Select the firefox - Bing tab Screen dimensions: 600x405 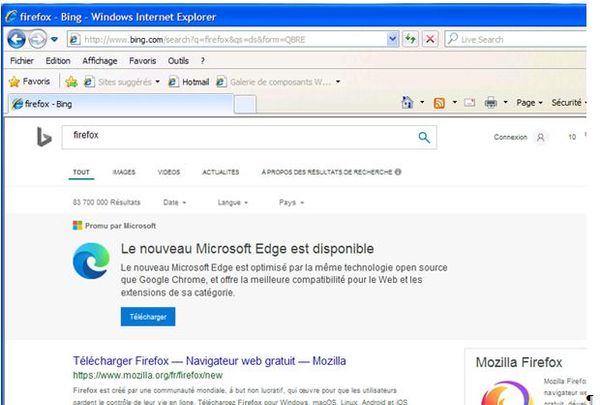coord(120,104)
